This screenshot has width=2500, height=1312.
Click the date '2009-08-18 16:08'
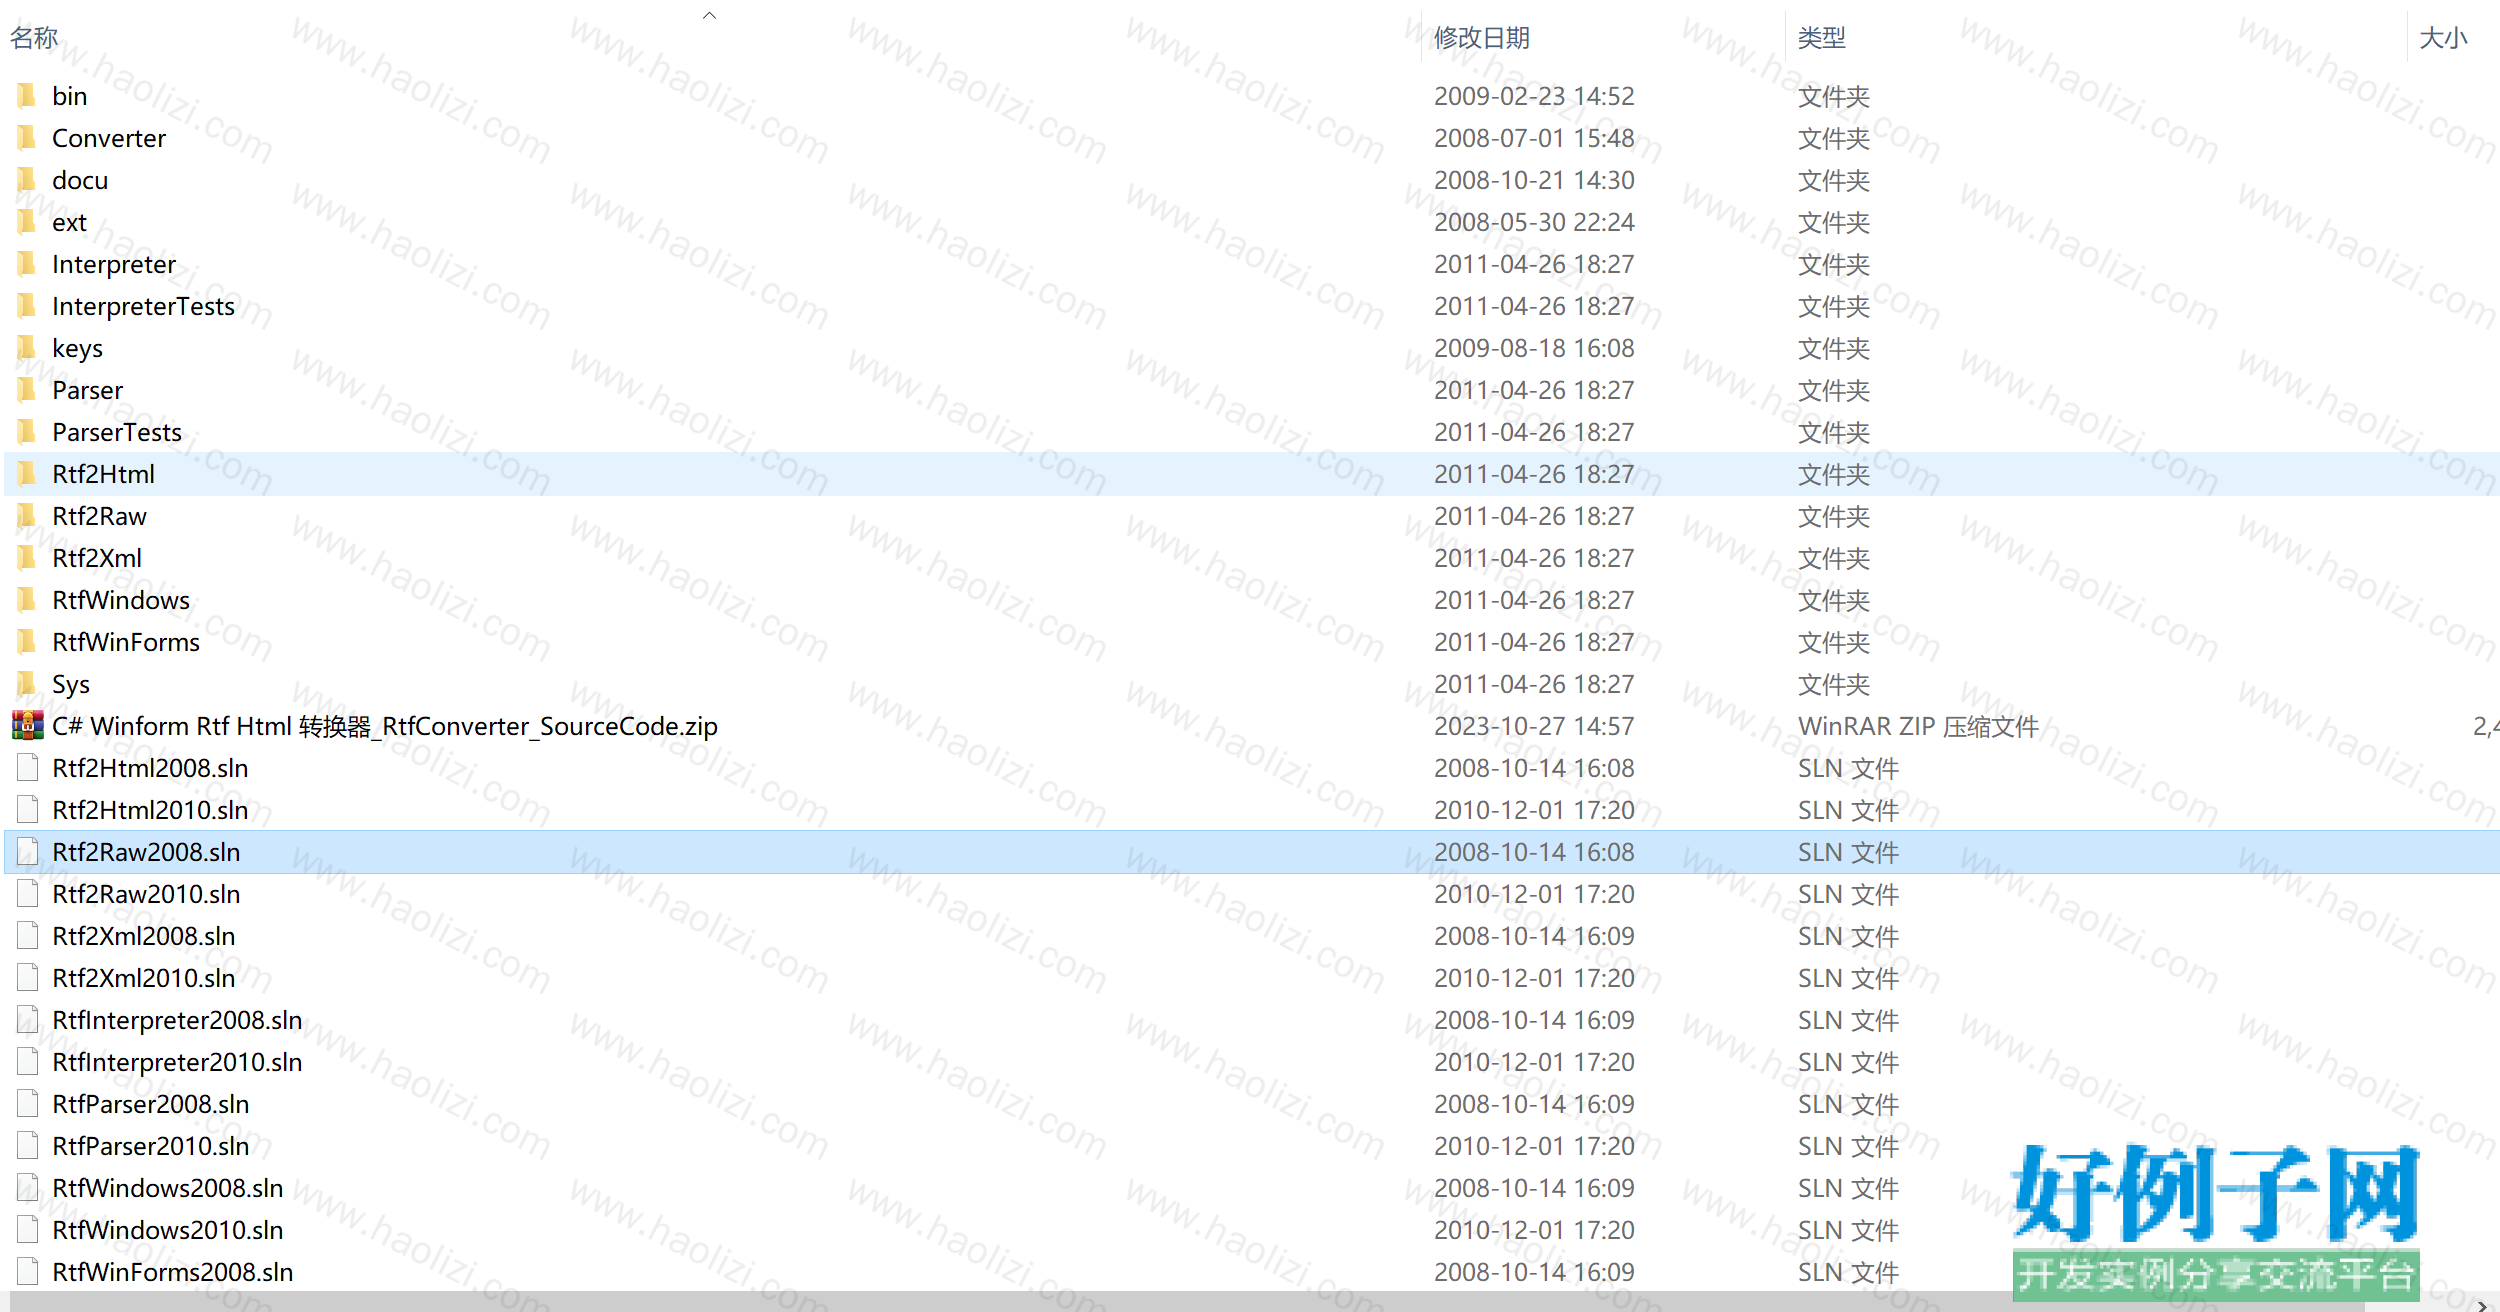pos(1534,348)
